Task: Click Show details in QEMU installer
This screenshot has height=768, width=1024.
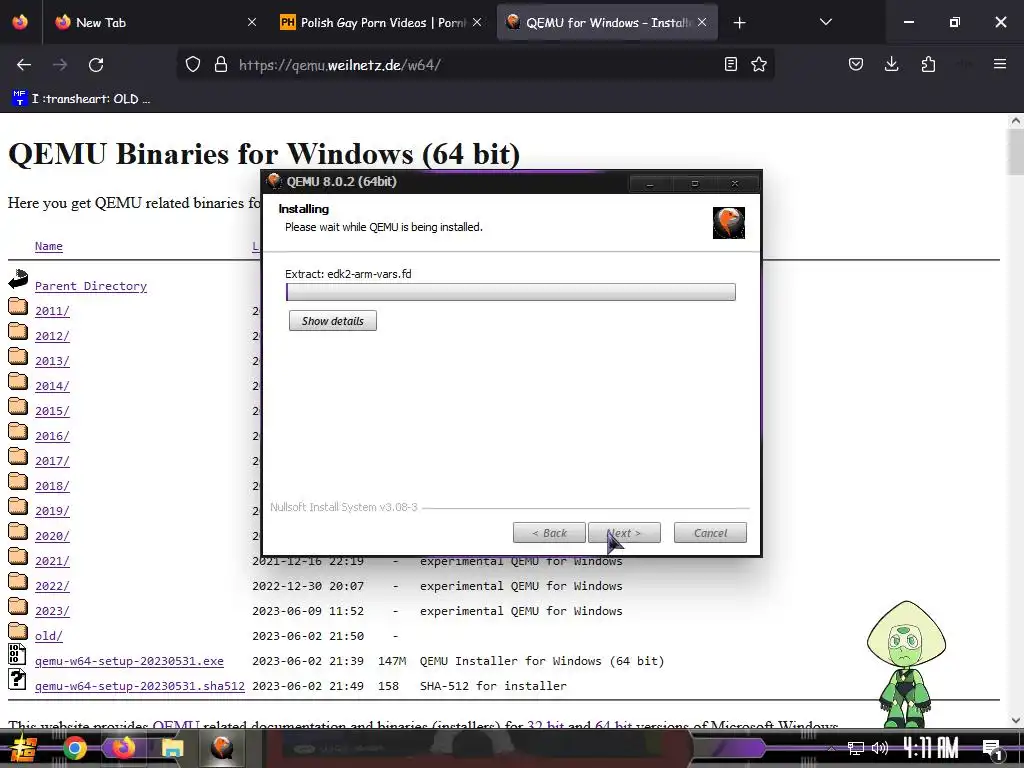Action: [x=332, y=321]
